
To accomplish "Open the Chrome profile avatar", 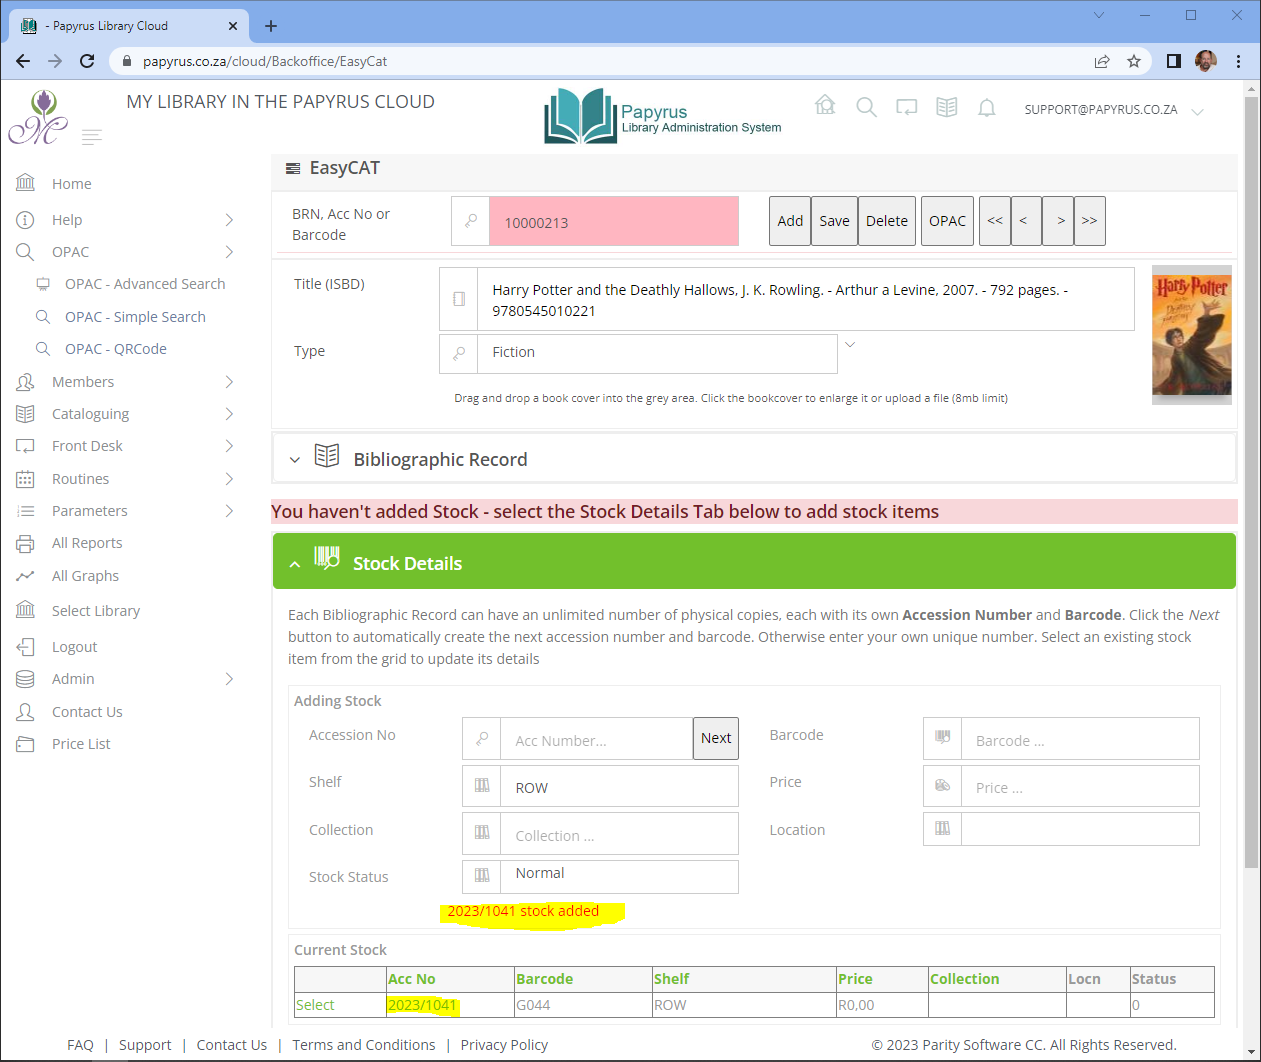I will 1206,61.
